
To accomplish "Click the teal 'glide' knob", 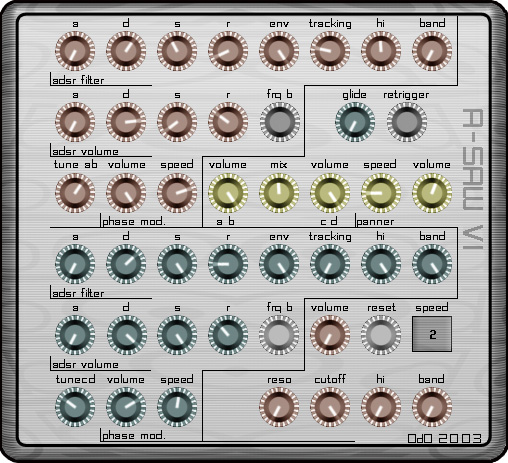I will tap(355, 122).
